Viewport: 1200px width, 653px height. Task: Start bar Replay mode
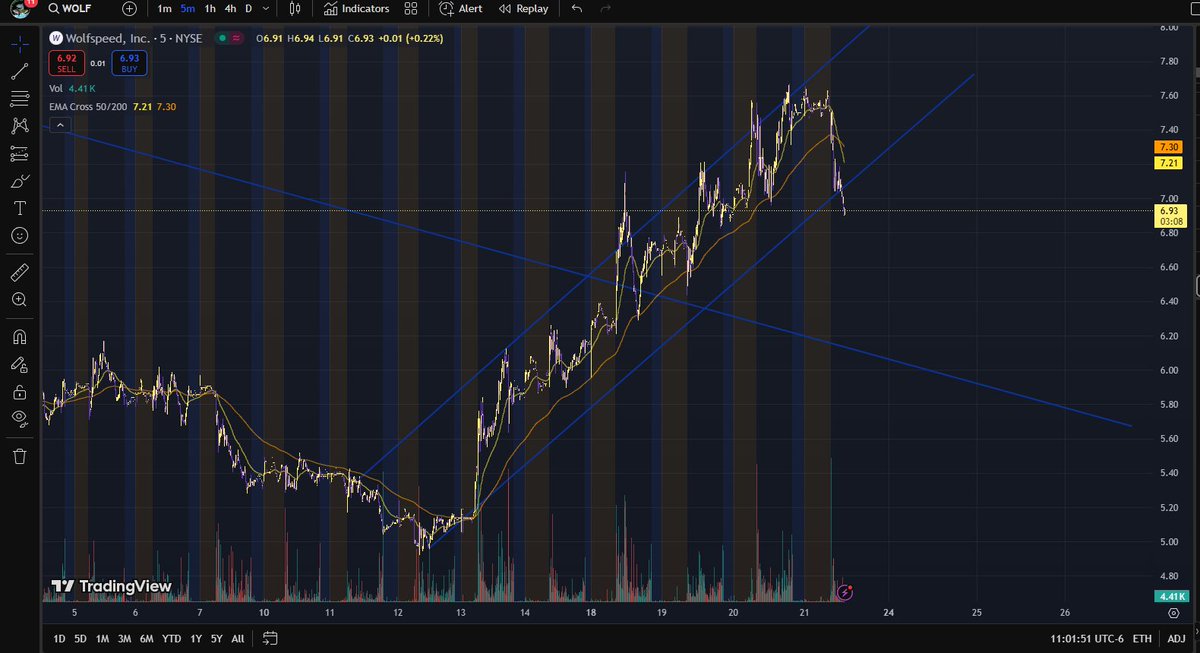click(522, 8)
